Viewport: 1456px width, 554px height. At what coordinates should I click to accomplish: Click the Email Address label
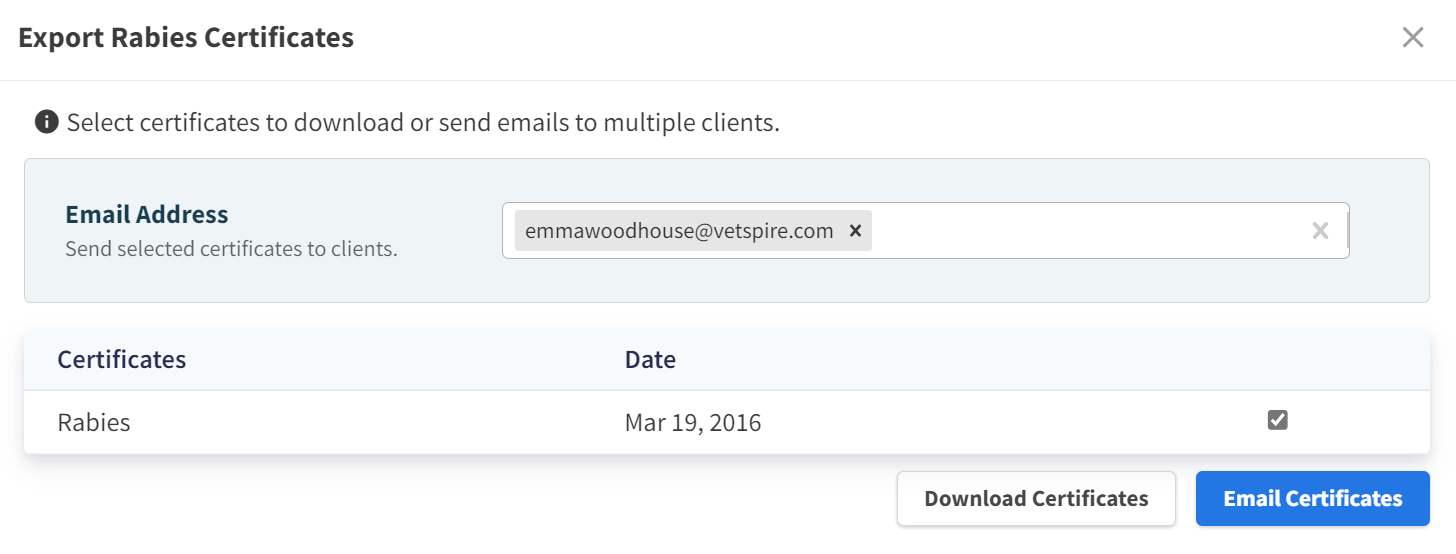147,214
